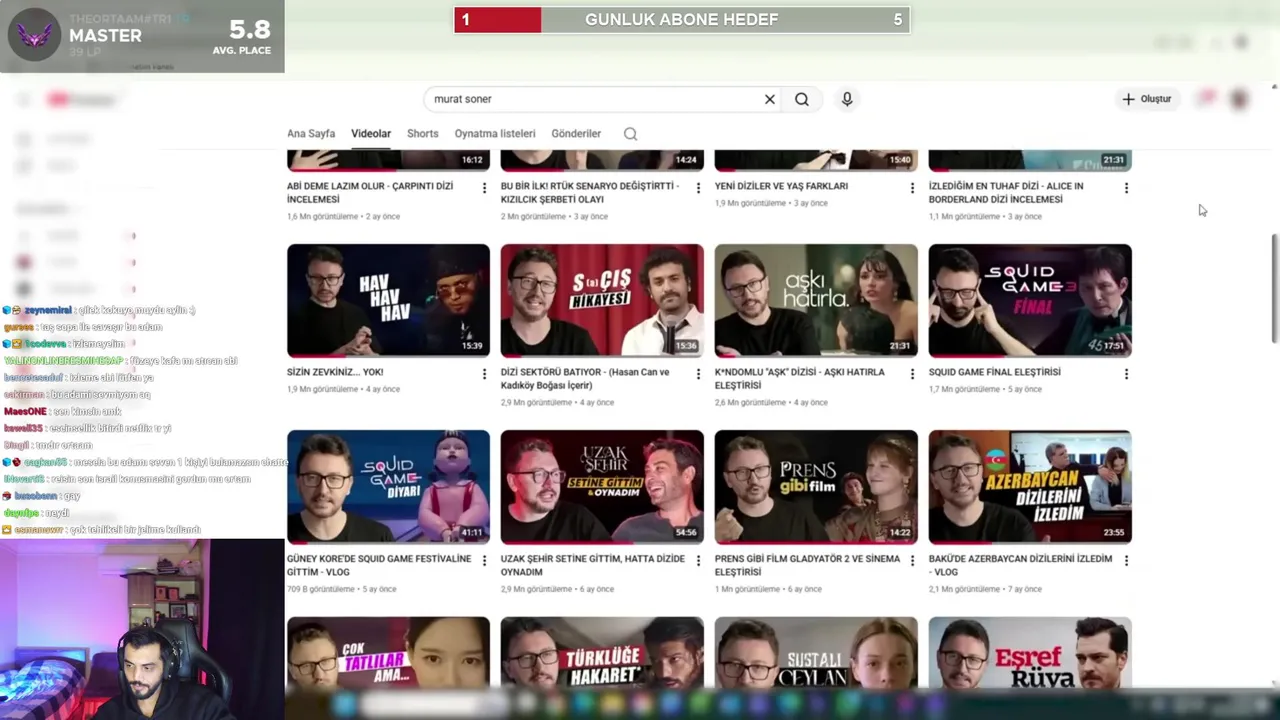Play the Squid Game Diyarı thumbnail
Image resolution: width=1280 pixels, height=720 pixels.
(388, 487)
